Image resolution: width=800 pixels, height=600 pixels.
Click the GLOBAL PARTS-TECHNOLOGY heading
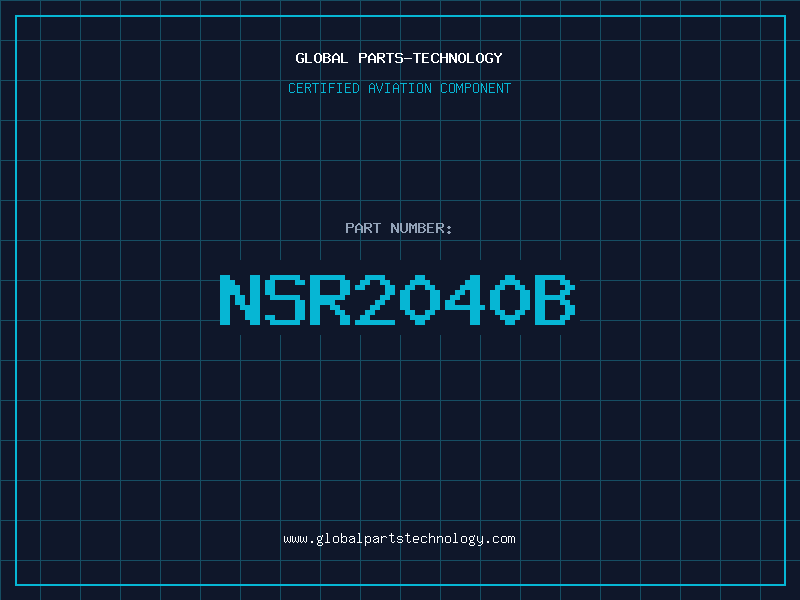[x=399, y=58]
